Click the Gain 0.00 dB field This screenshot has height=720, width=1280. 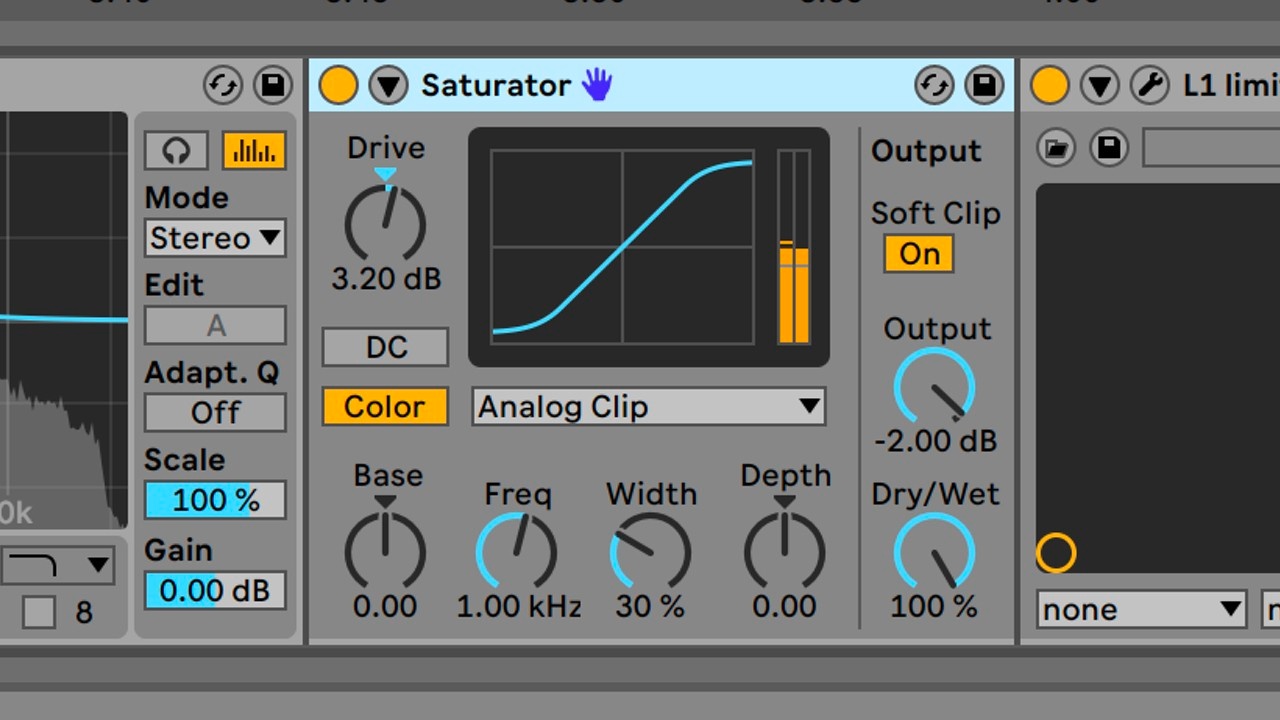215,590
